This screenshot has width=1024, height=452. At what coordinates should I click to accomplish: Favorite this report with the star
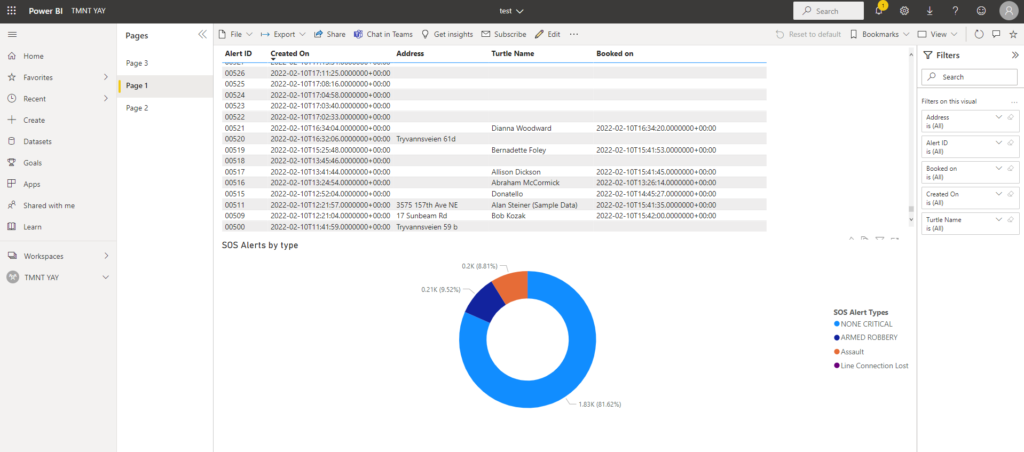tap(1013, 34)
